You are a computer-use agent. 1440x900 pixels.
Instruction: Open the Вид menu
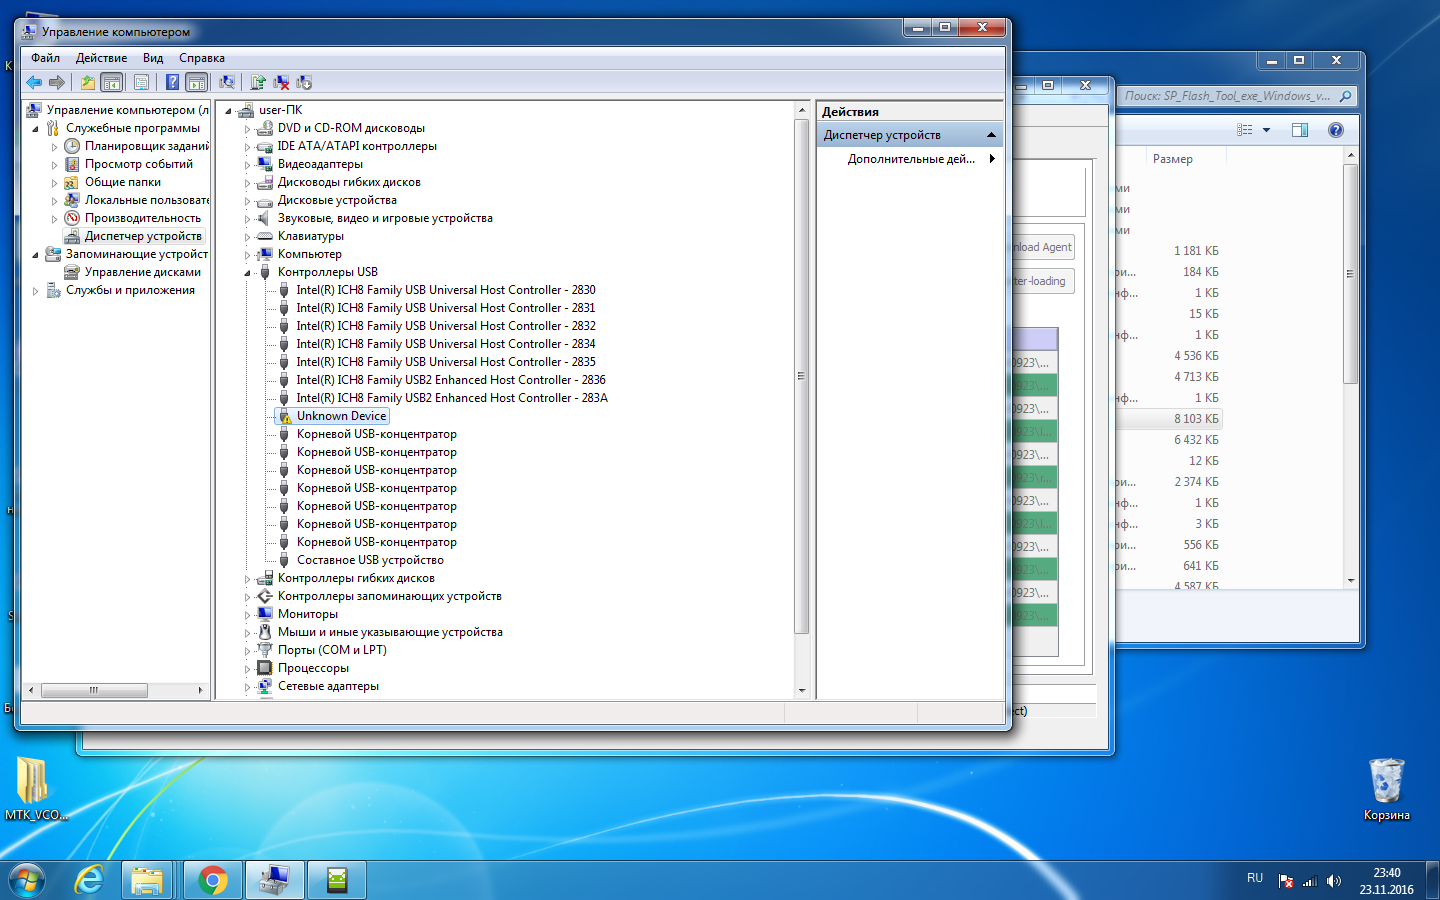pos(152,58)
